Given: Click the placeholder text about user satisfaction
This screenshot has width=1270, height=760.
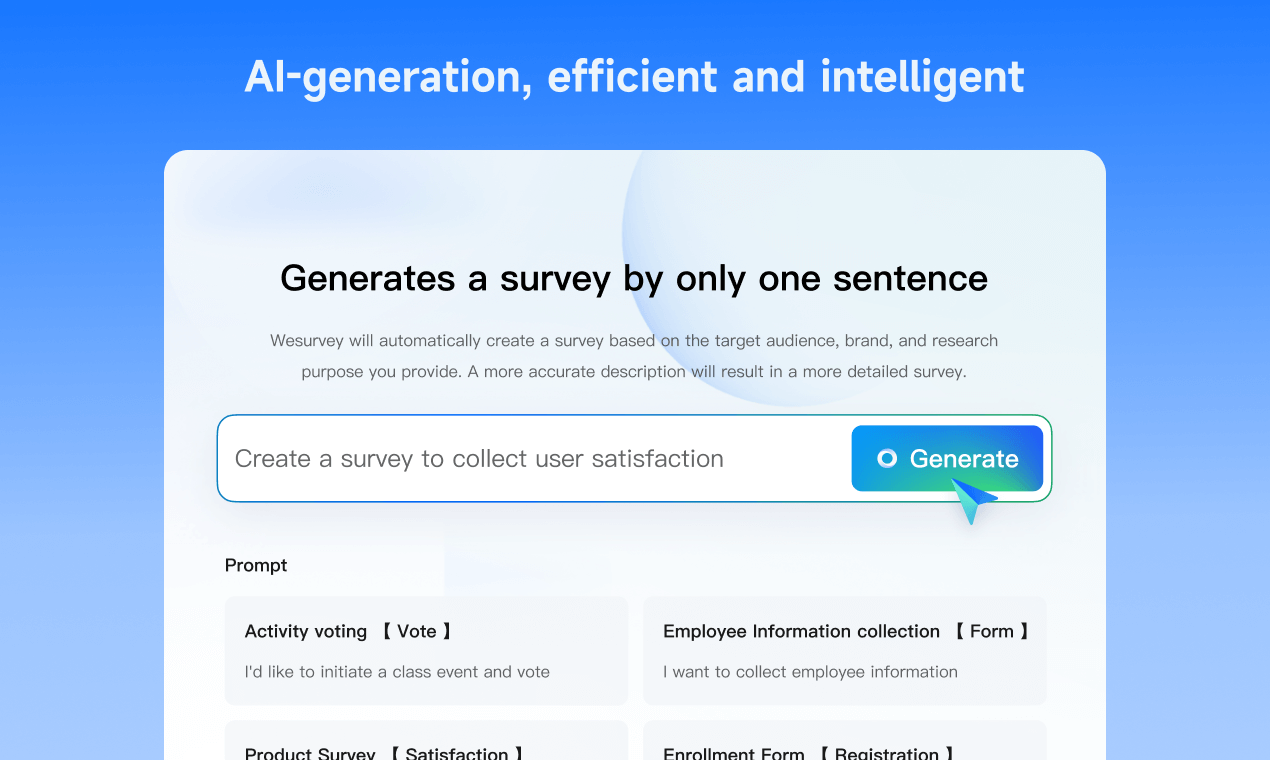Looking at the screenshot, I should click(478, 458).
